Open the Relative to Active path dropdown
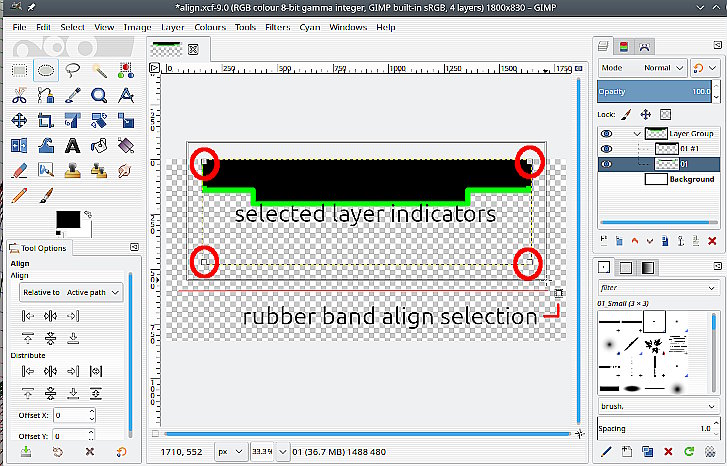 point(71,293)
